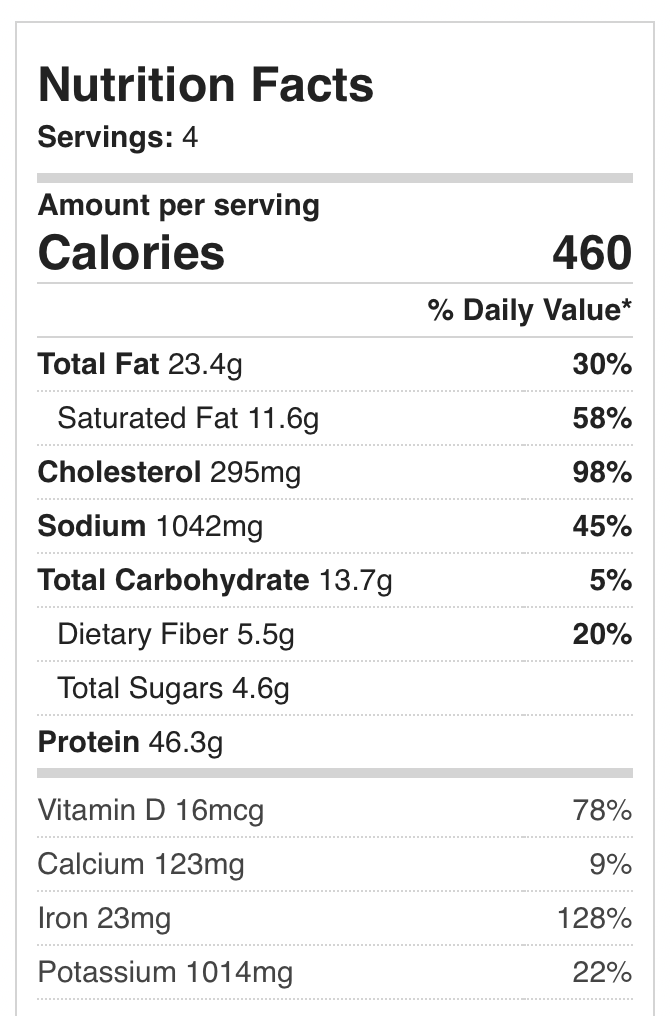Click the Protein 46.3g label

pyautogui.click(x=130, y=742)
